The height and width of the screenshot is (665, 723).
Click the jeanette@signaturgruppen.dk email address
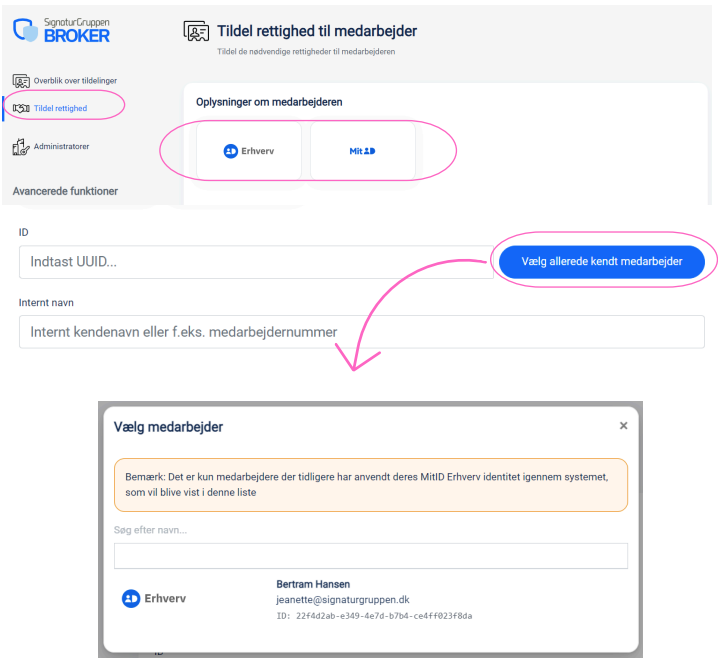343,600
